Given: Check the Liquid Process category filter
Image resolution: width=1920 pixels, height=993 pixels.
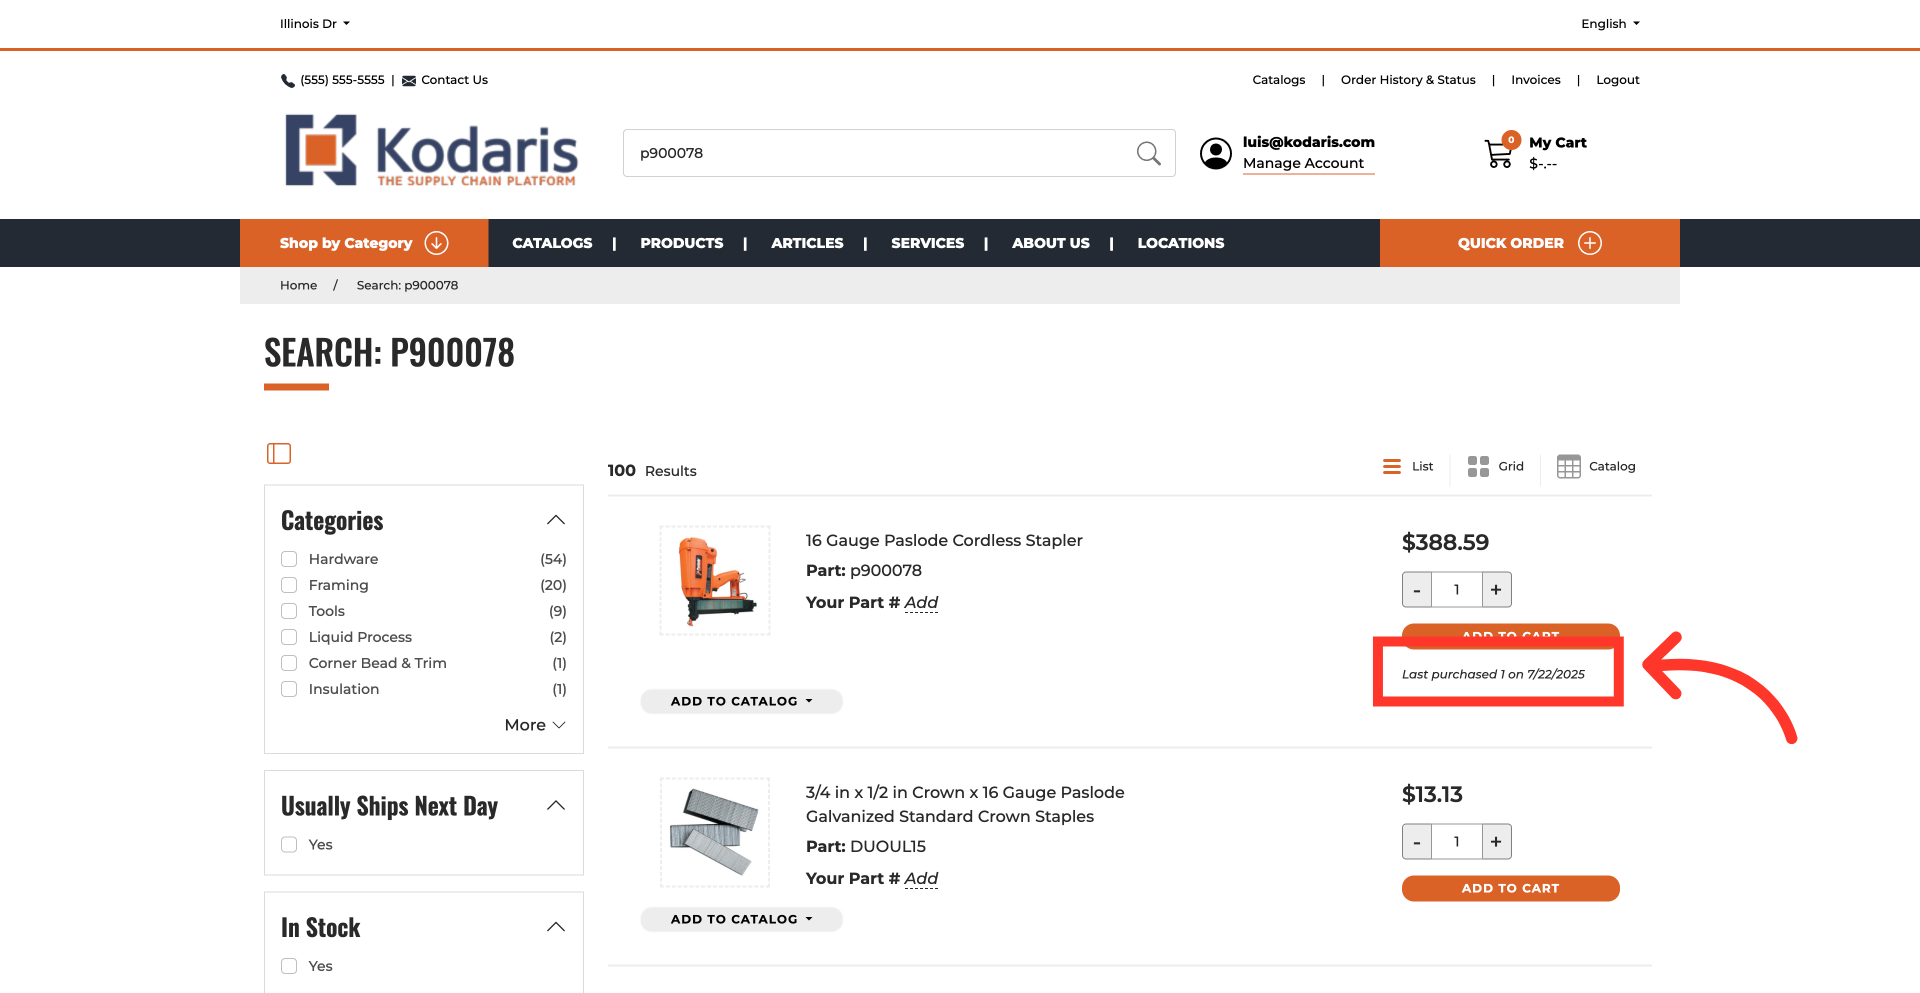Looking at the screenshot, I should (x=289, y=637).
